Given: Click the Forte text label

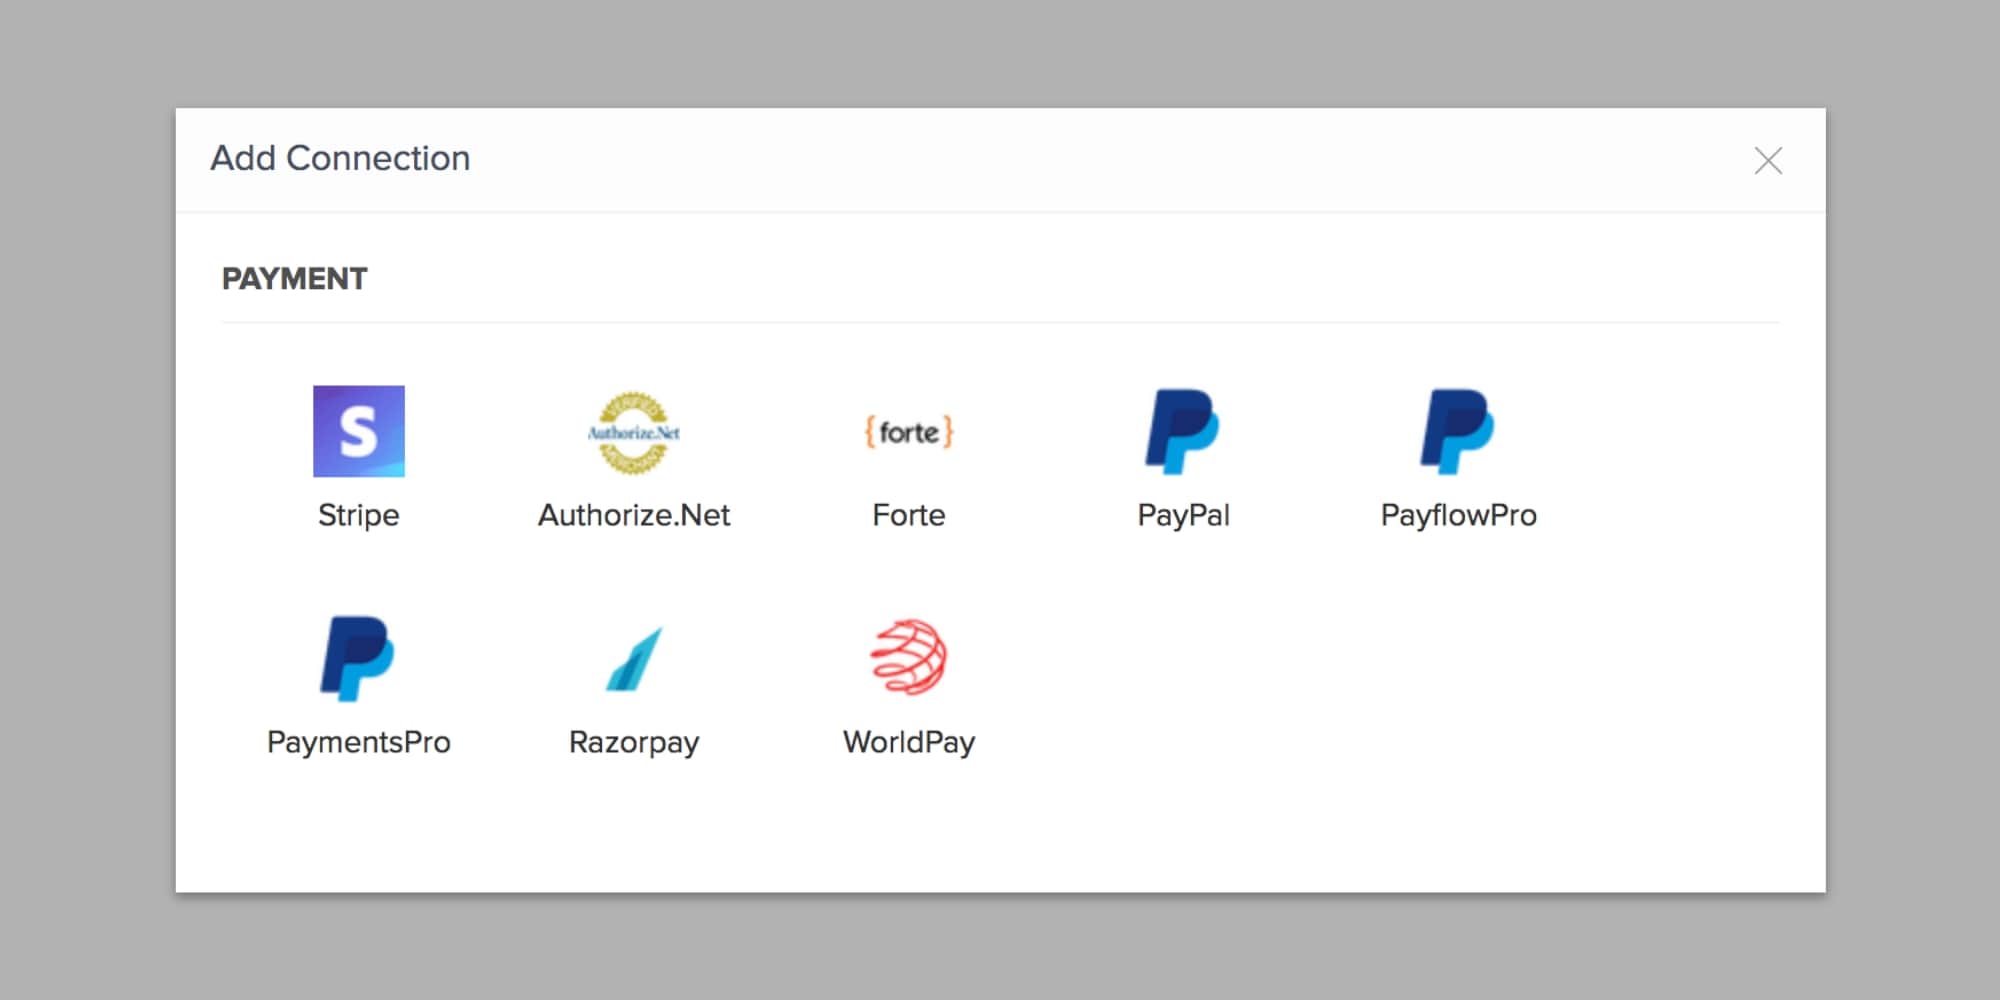Looking at the screenshot, I should point(909,515).
